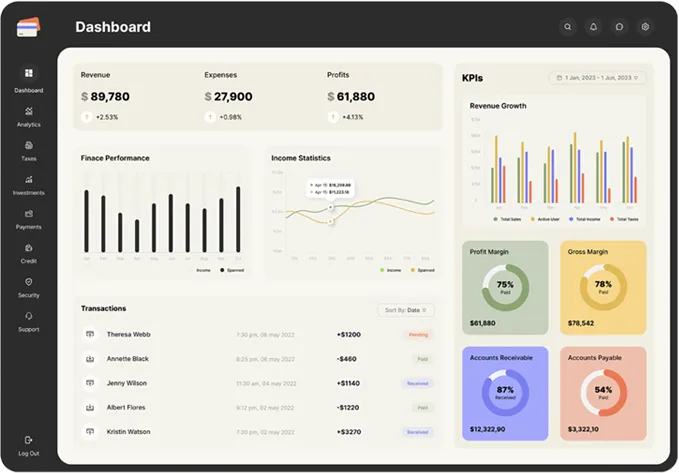Select the Profit Margin 75% card
This screenshot has width=679, height=473.
(x=505, y=288)
